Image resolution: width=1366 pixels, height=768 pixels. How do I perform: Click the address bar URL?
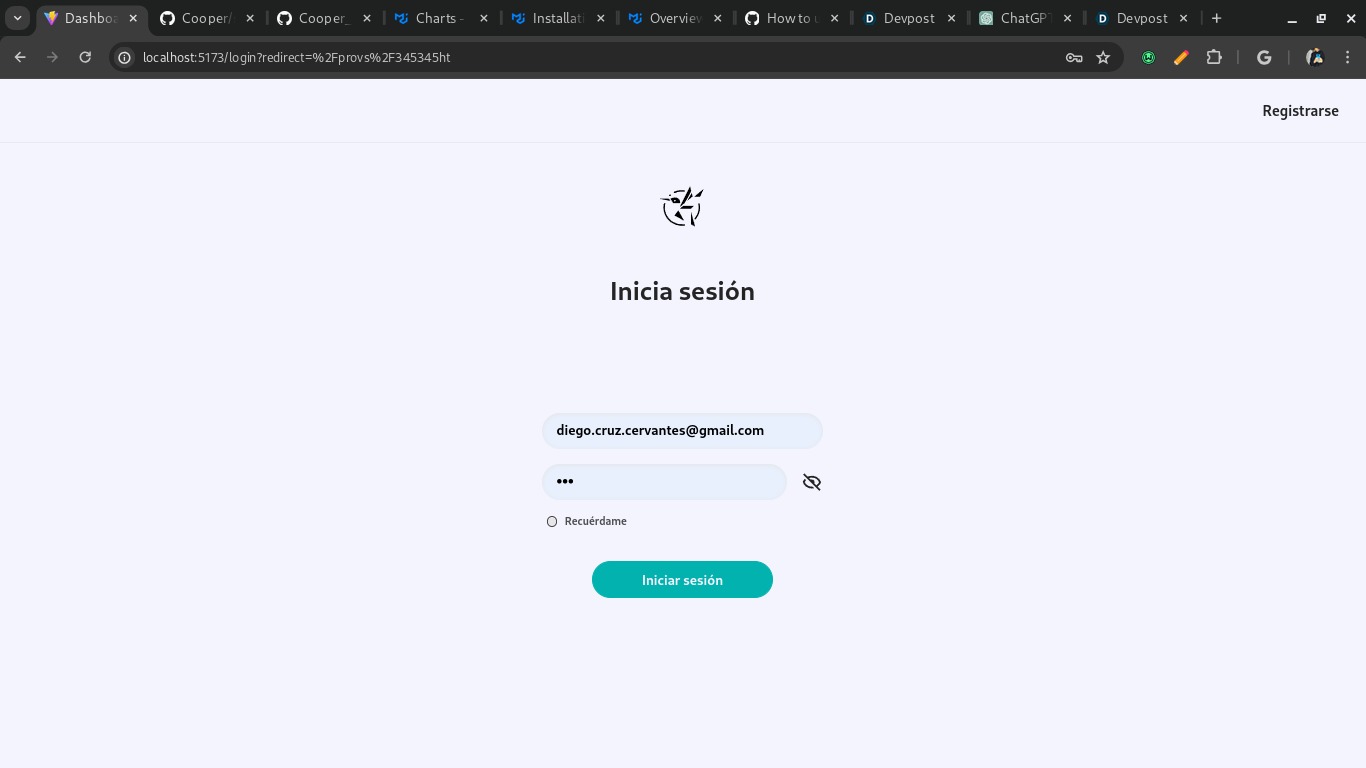tap(296, 58)
